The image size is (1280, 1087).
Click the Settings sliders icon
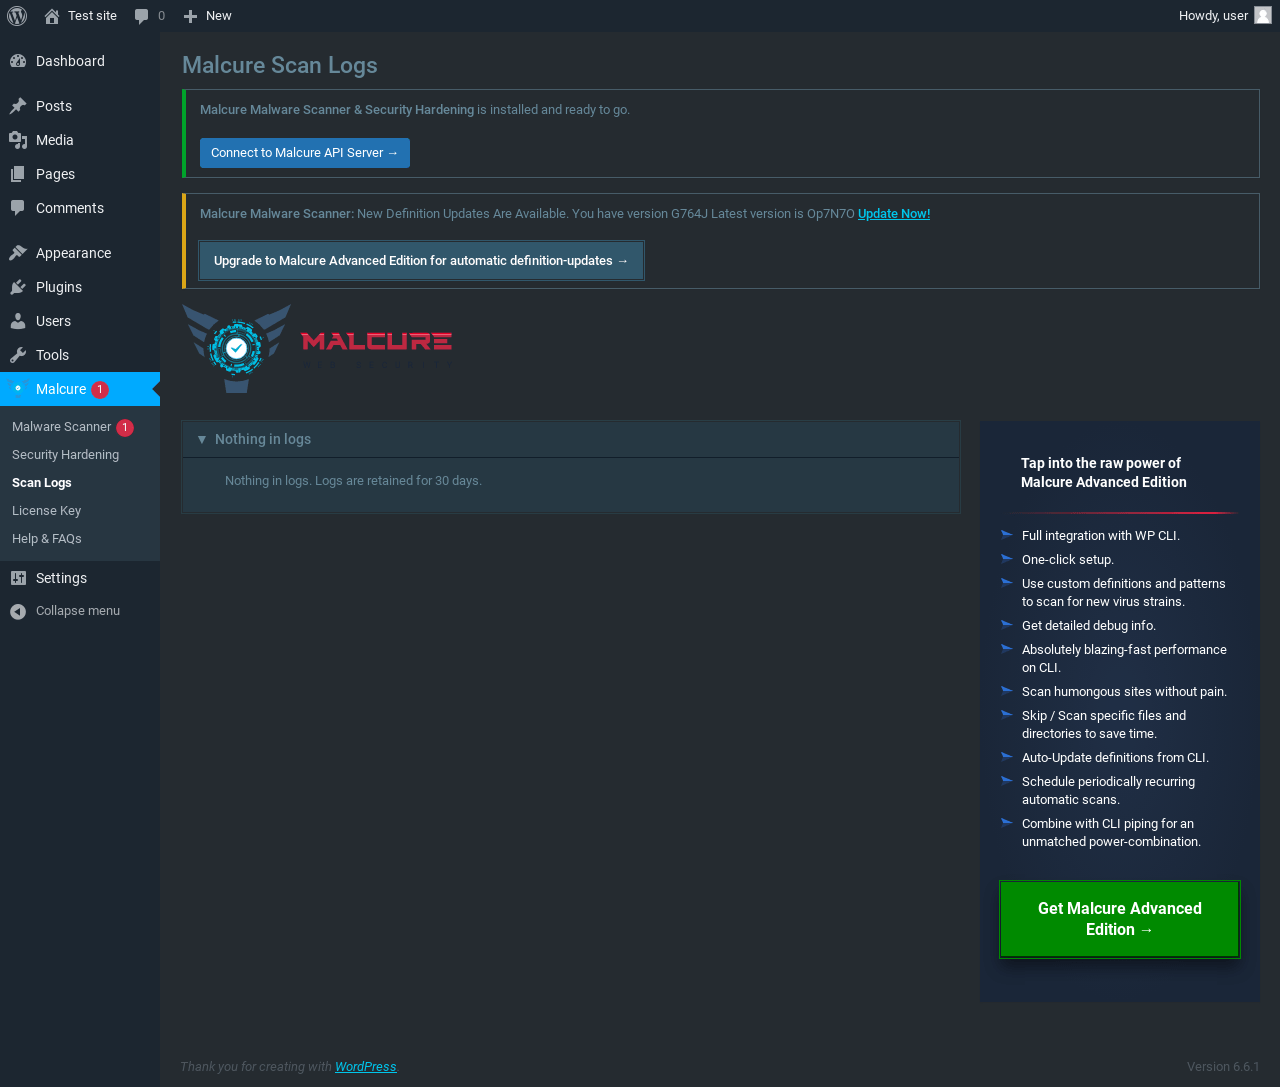coord(18,578)
